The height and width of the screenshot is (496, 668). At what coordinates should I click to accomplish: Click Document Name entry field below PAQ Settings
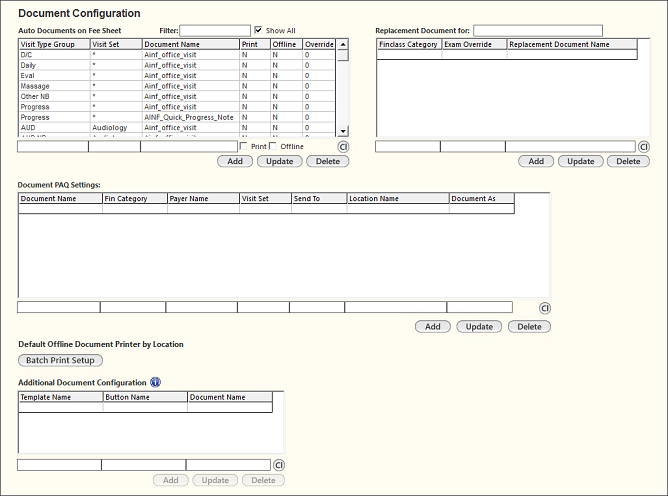pos(59,307)
